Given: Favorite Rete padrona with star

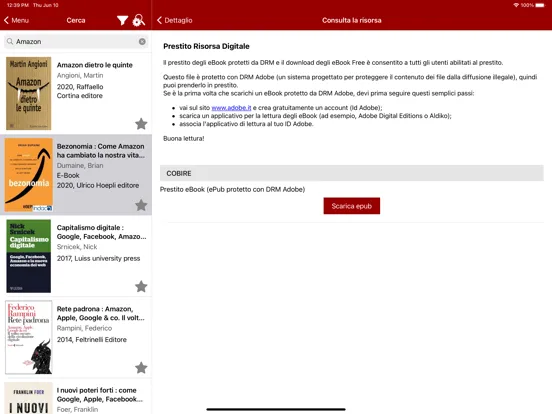Looking at the screenshot, I should (141, 368).
